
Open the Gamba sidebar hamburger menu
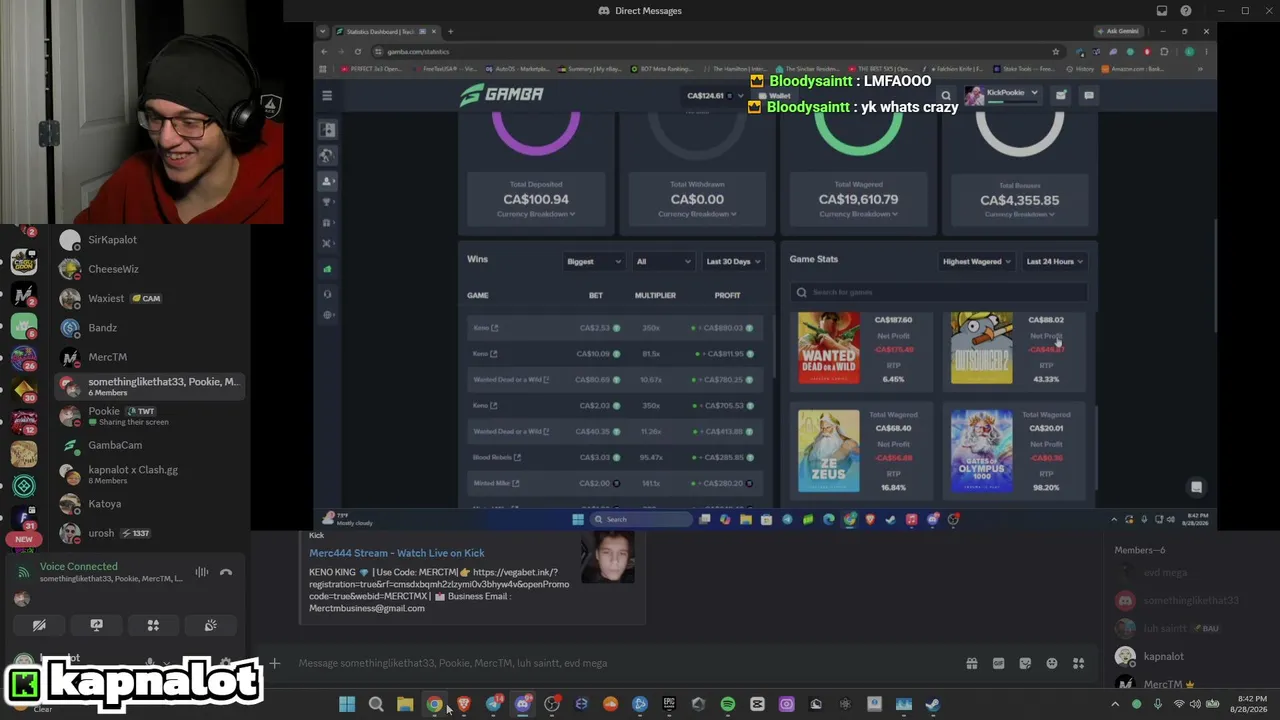click(327, 95)
